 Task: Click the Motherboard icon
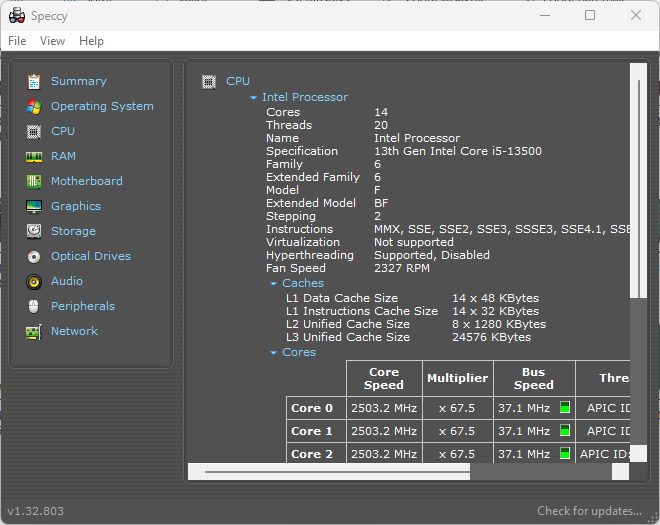point(34,182)
